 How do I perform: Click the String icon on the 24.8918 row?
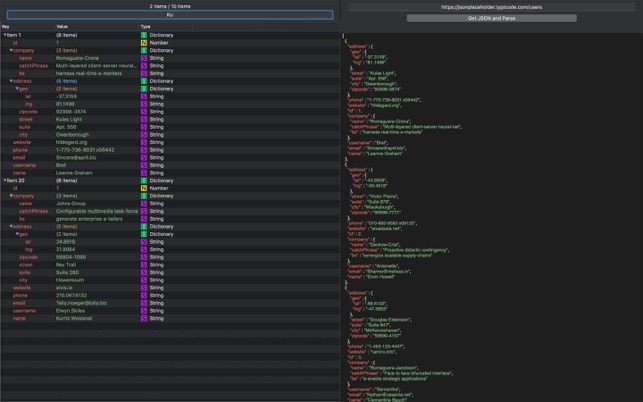[144, 242]
